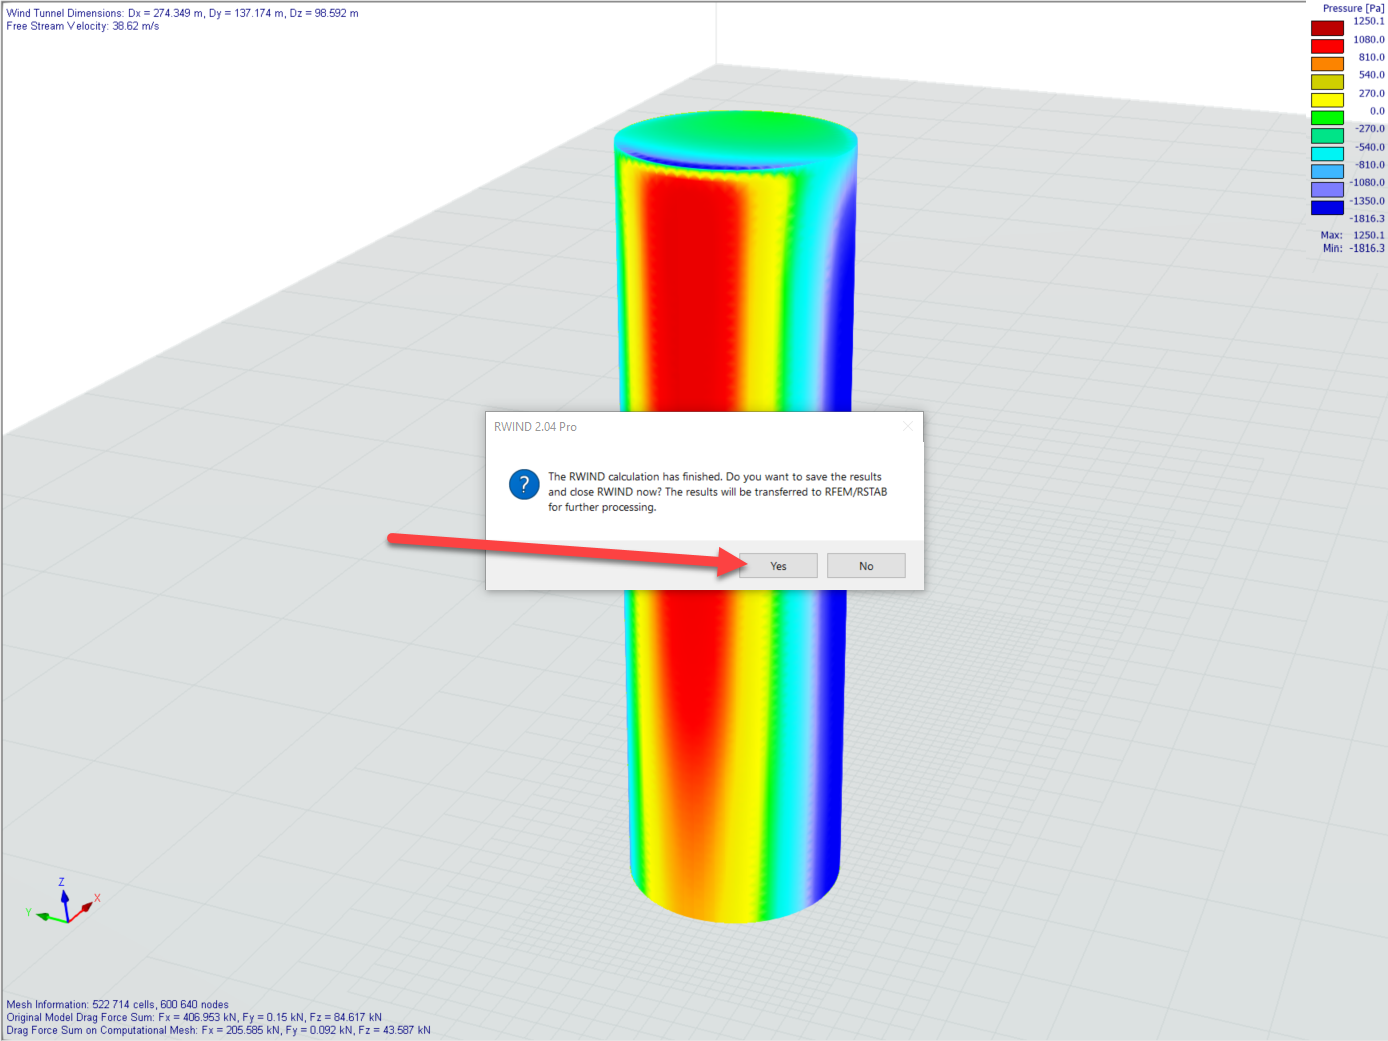Confirm saving results with the Yes button

pyautogui.click(x=778, y=566)
